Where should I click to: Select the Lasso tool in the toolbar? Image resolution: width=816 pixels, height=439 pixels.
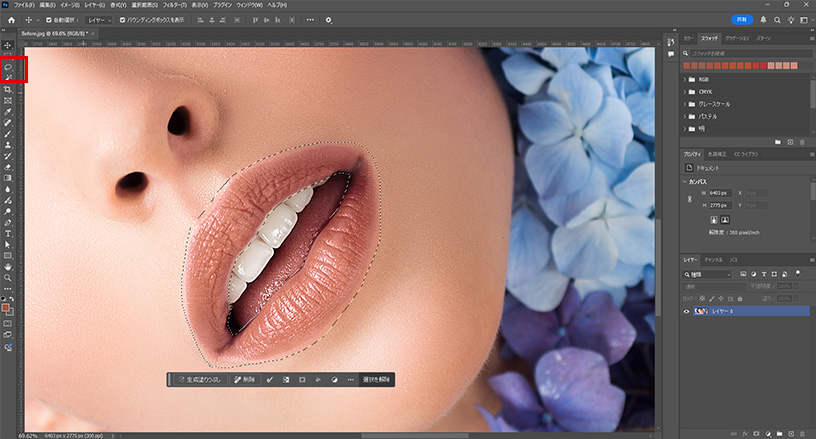tap(8, 67)
